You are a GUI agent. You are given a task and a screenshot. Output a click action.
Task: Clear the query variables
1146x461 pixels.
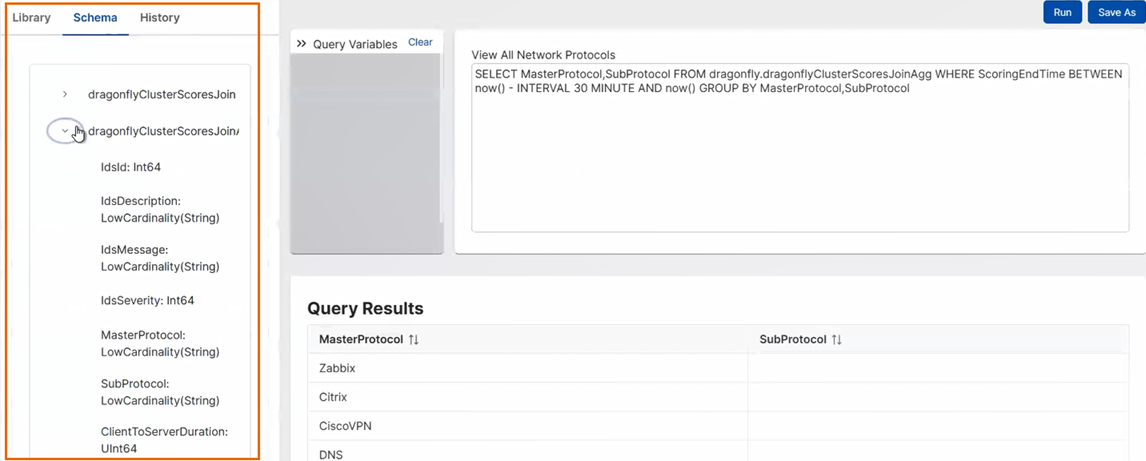coord(420,43)
